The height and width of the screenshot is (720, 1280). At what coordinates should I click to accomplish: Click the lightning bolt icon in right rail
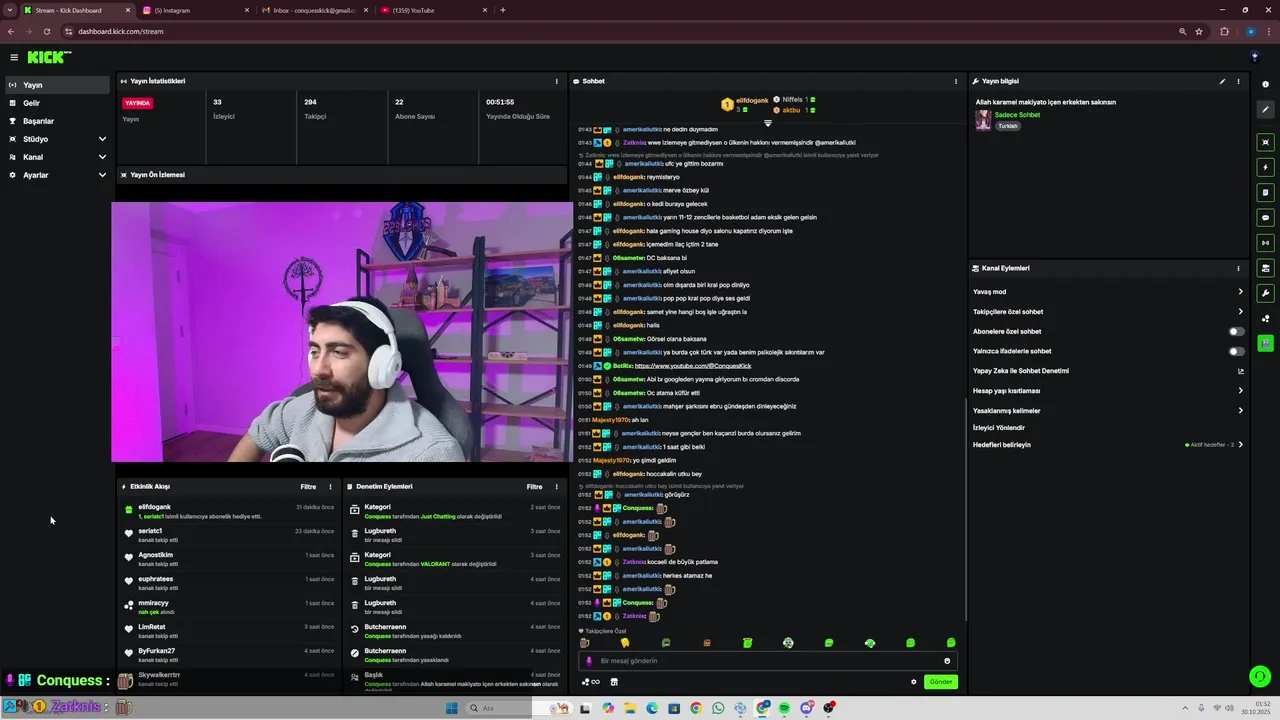coord(1266,167)
